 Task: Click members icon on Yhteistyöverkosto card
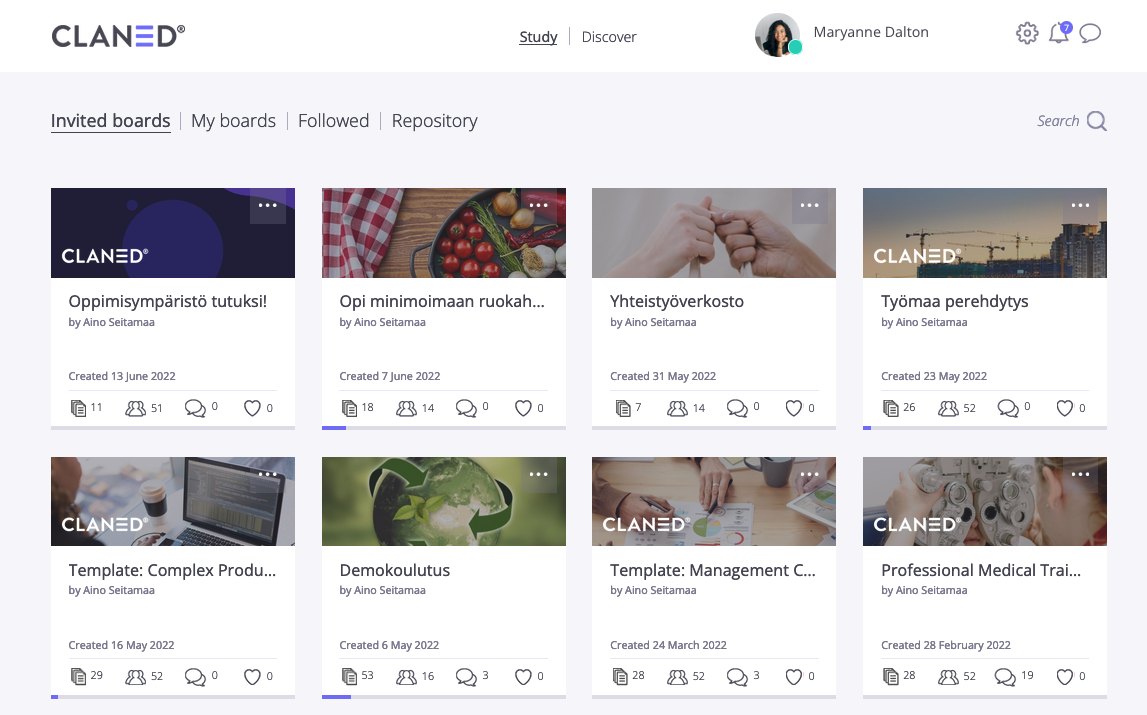coord(677,408)
